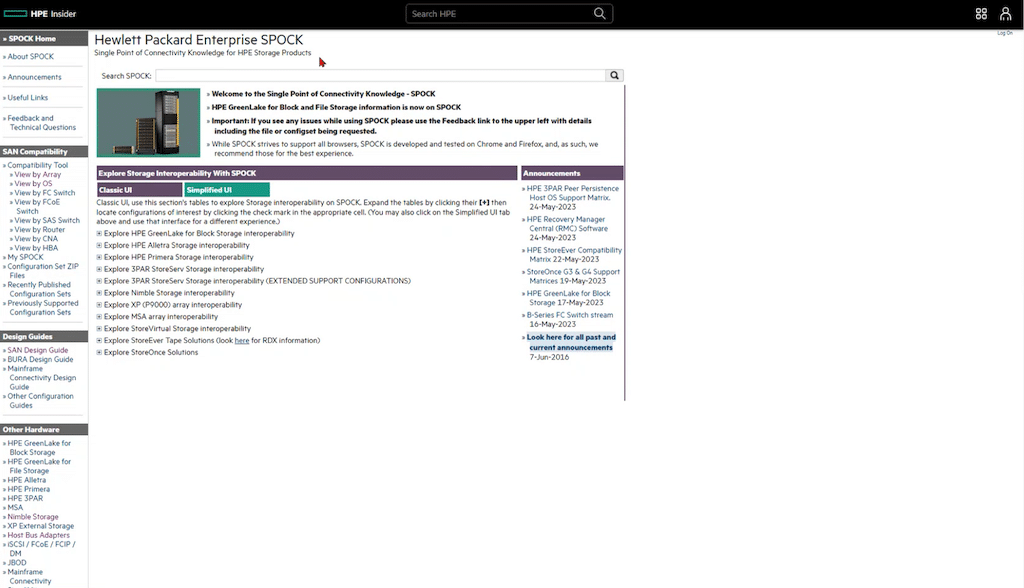Open Other Configuration Guides
This screenshot has width=1024, height=588.
(40, 400)
